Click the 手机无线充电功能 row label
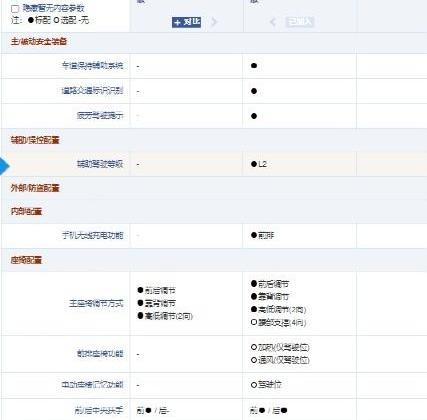This screenshot has height=420, width=427. (92, 236)
